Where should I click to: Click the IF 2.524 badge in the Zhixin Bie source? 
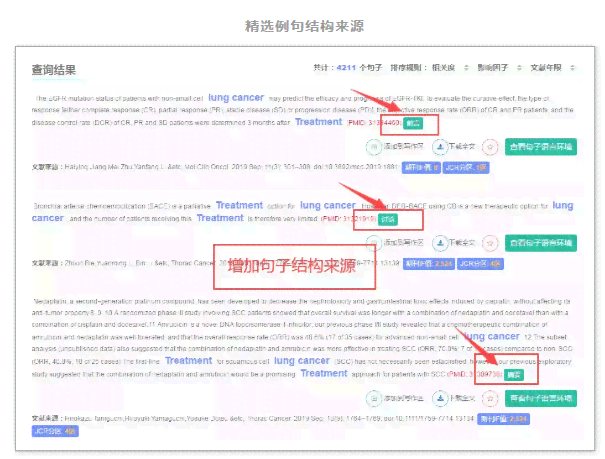point(429,264)
